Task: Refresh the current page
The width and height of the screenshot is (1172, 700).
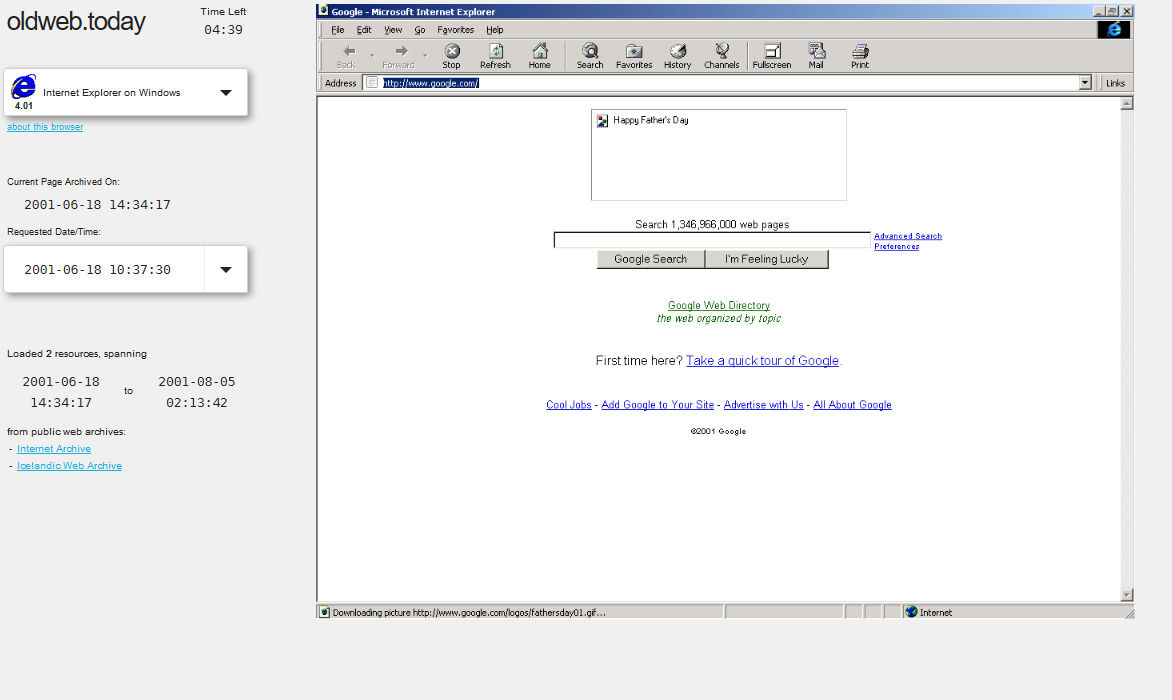Action: pyautogui.click(x=495, y=56)
